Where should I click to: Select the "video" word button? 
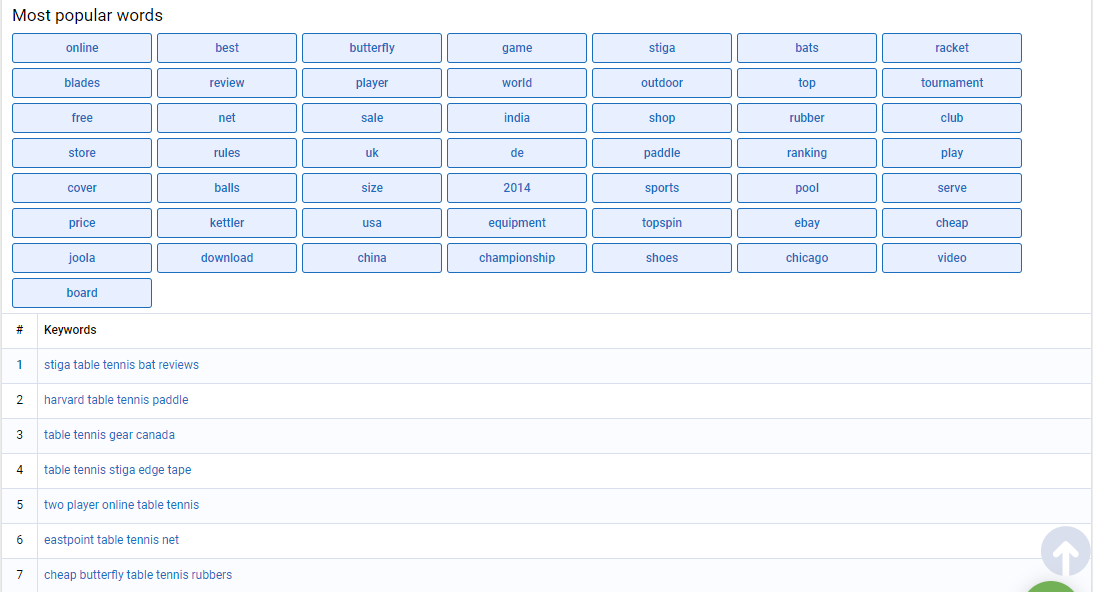click(951, 258)
